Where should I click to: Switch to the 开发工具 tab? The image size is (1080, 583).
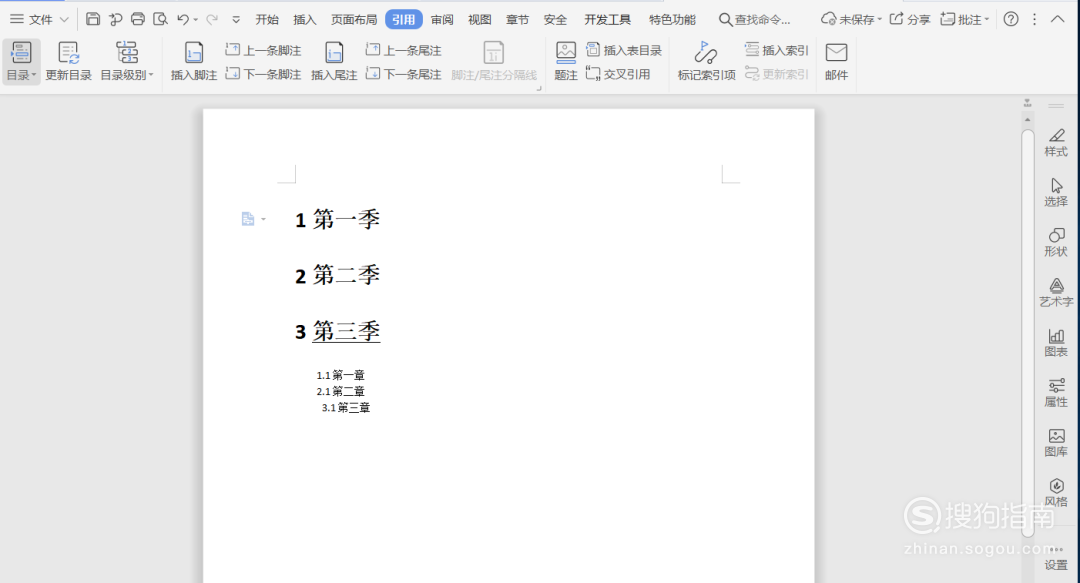tap(608, 20)
